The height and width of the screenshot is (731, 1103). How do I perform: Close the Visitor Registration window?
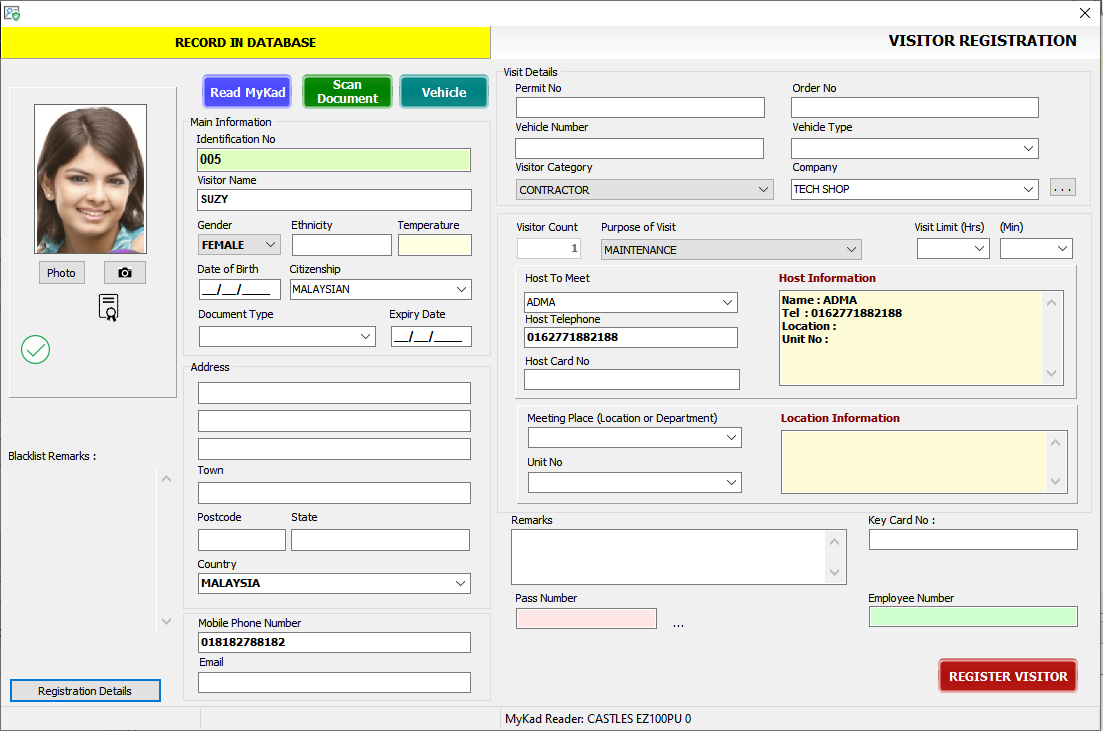point(1084,13)
